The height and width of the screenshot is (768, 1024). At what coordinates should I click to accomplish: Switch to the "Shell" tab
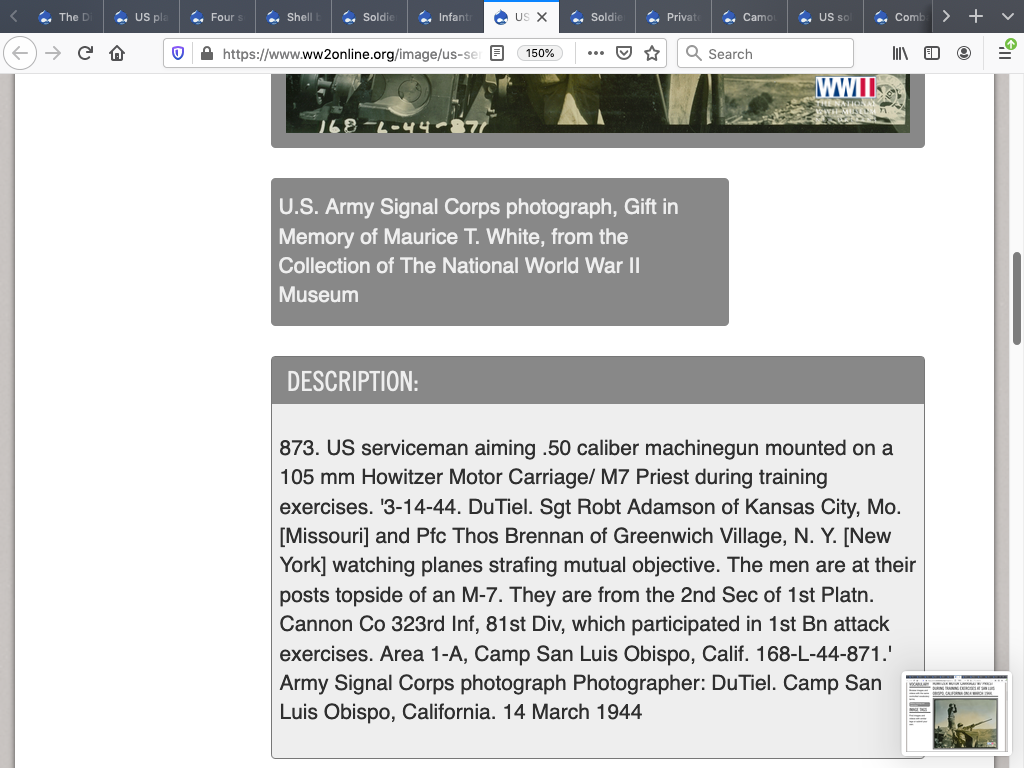click(x=294, y=17)
